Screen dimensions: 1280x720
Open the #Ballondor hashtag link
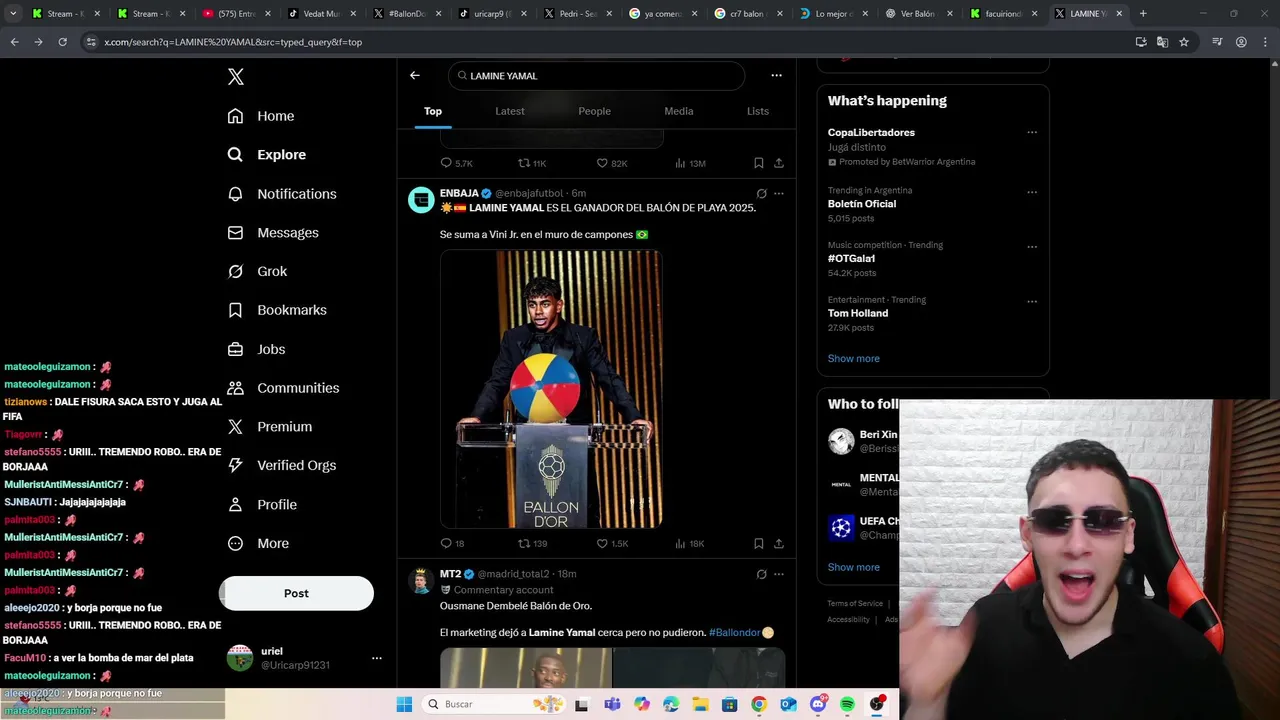734,632
